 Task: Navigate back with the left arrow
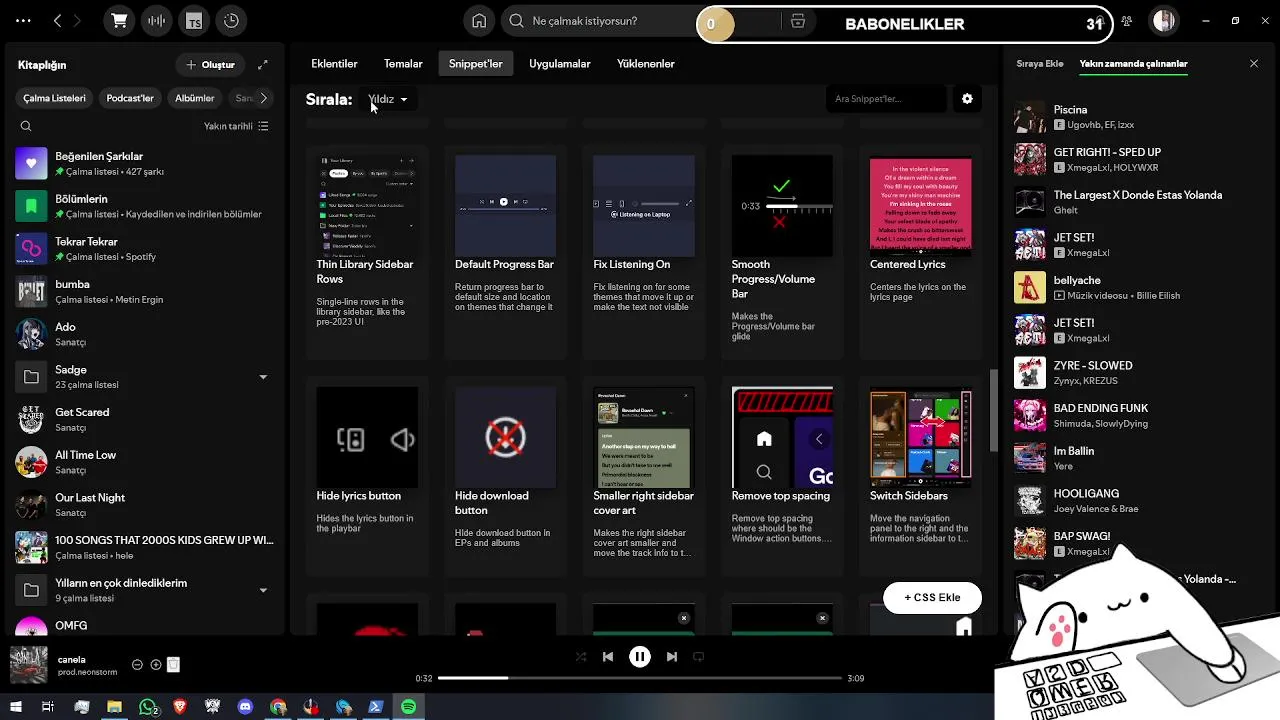click(57, 21)
